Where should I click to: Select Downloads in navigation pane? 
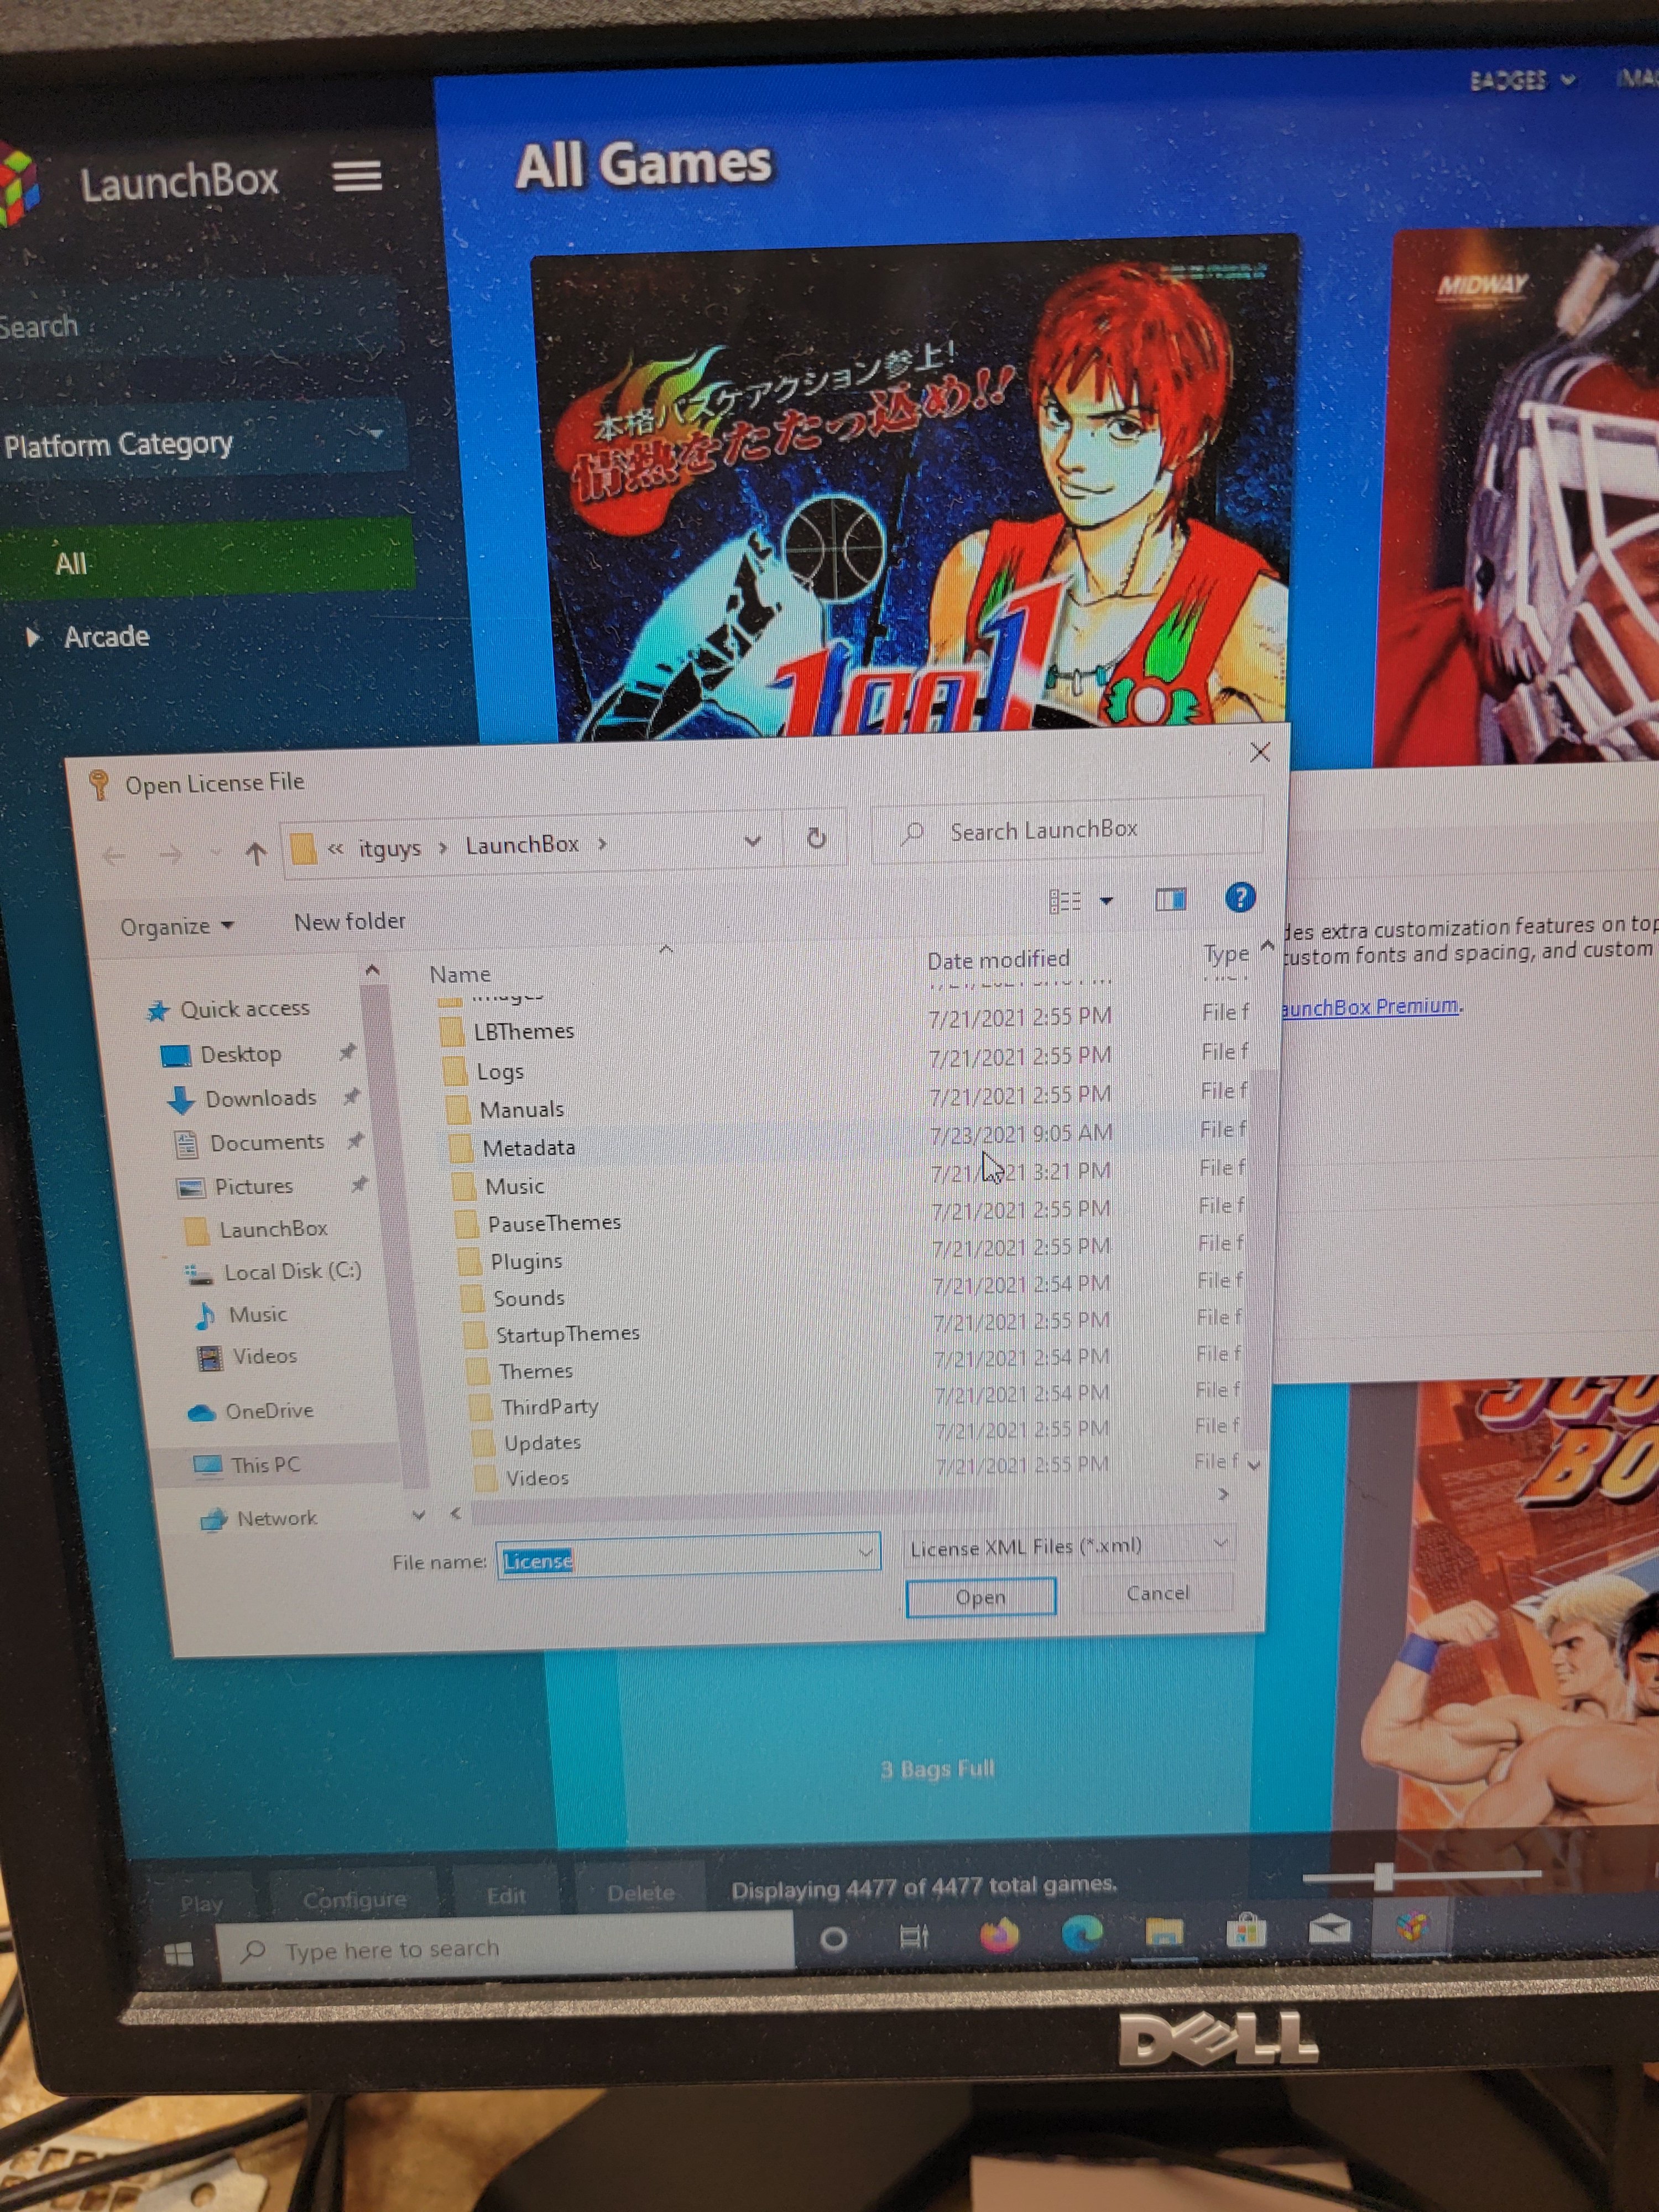[x=260, y=1098]
